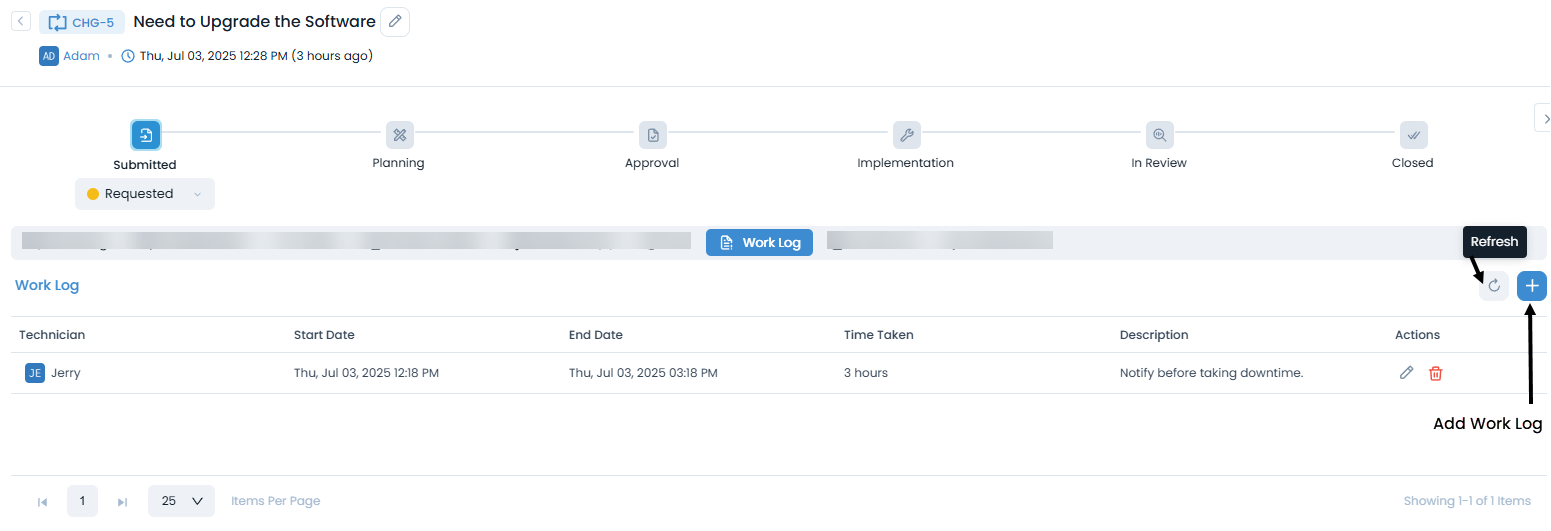Go to page 1
The height and width of the screenshot is (531, 1551).
(x=82, y=501)
